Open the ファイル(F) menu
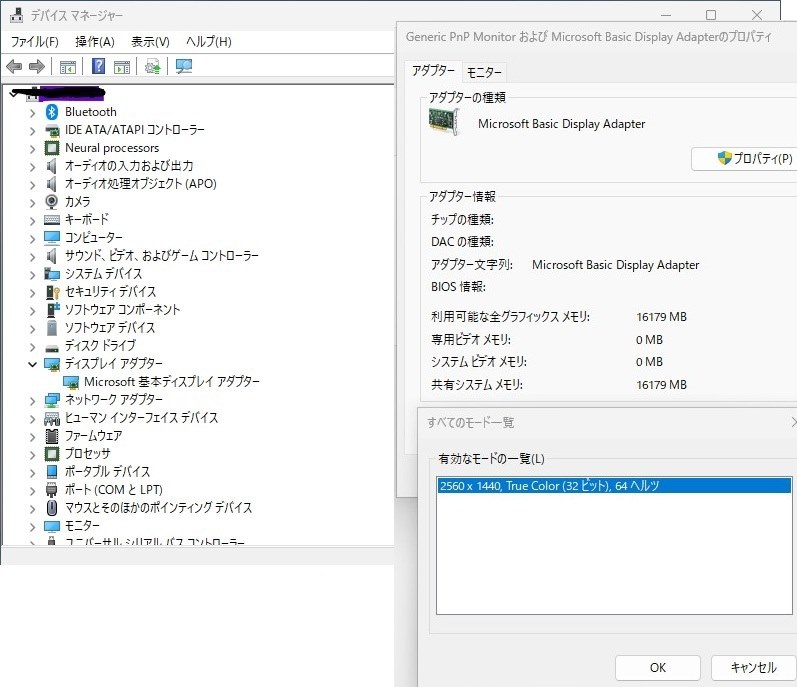 [x=35, y=42]
